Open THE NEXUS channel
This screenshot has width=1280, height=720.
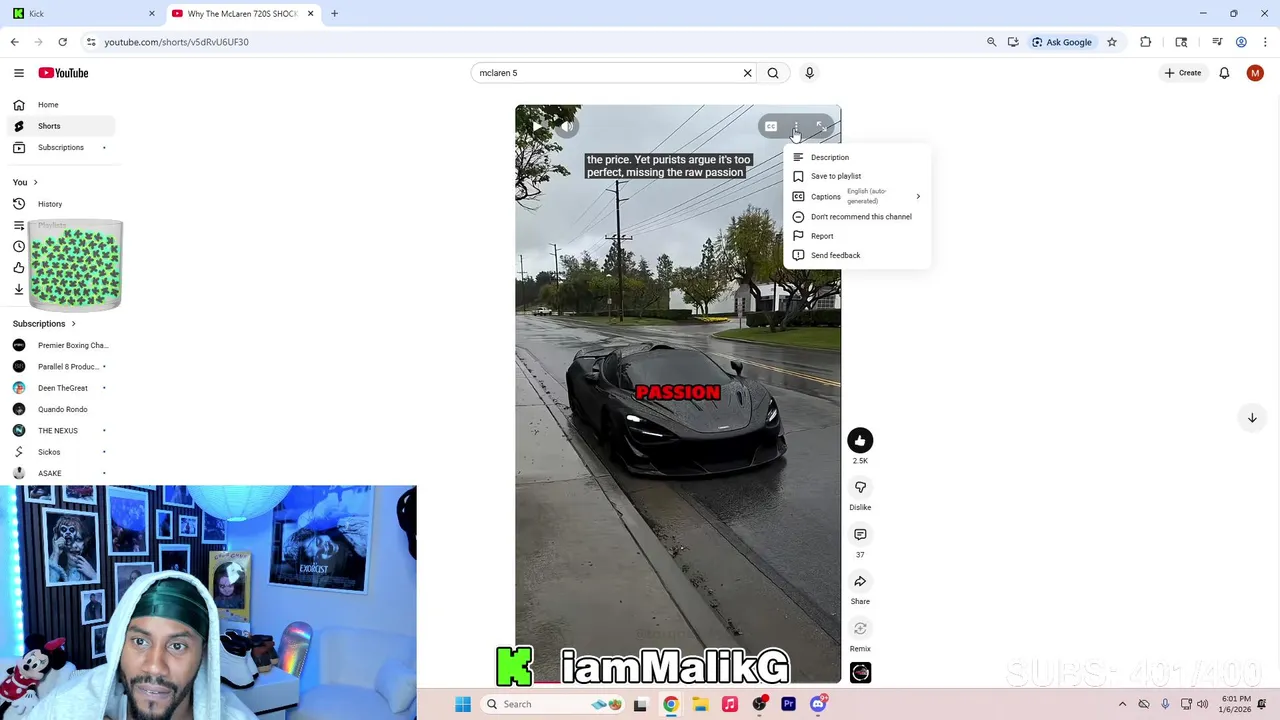(x=60, y=431)
